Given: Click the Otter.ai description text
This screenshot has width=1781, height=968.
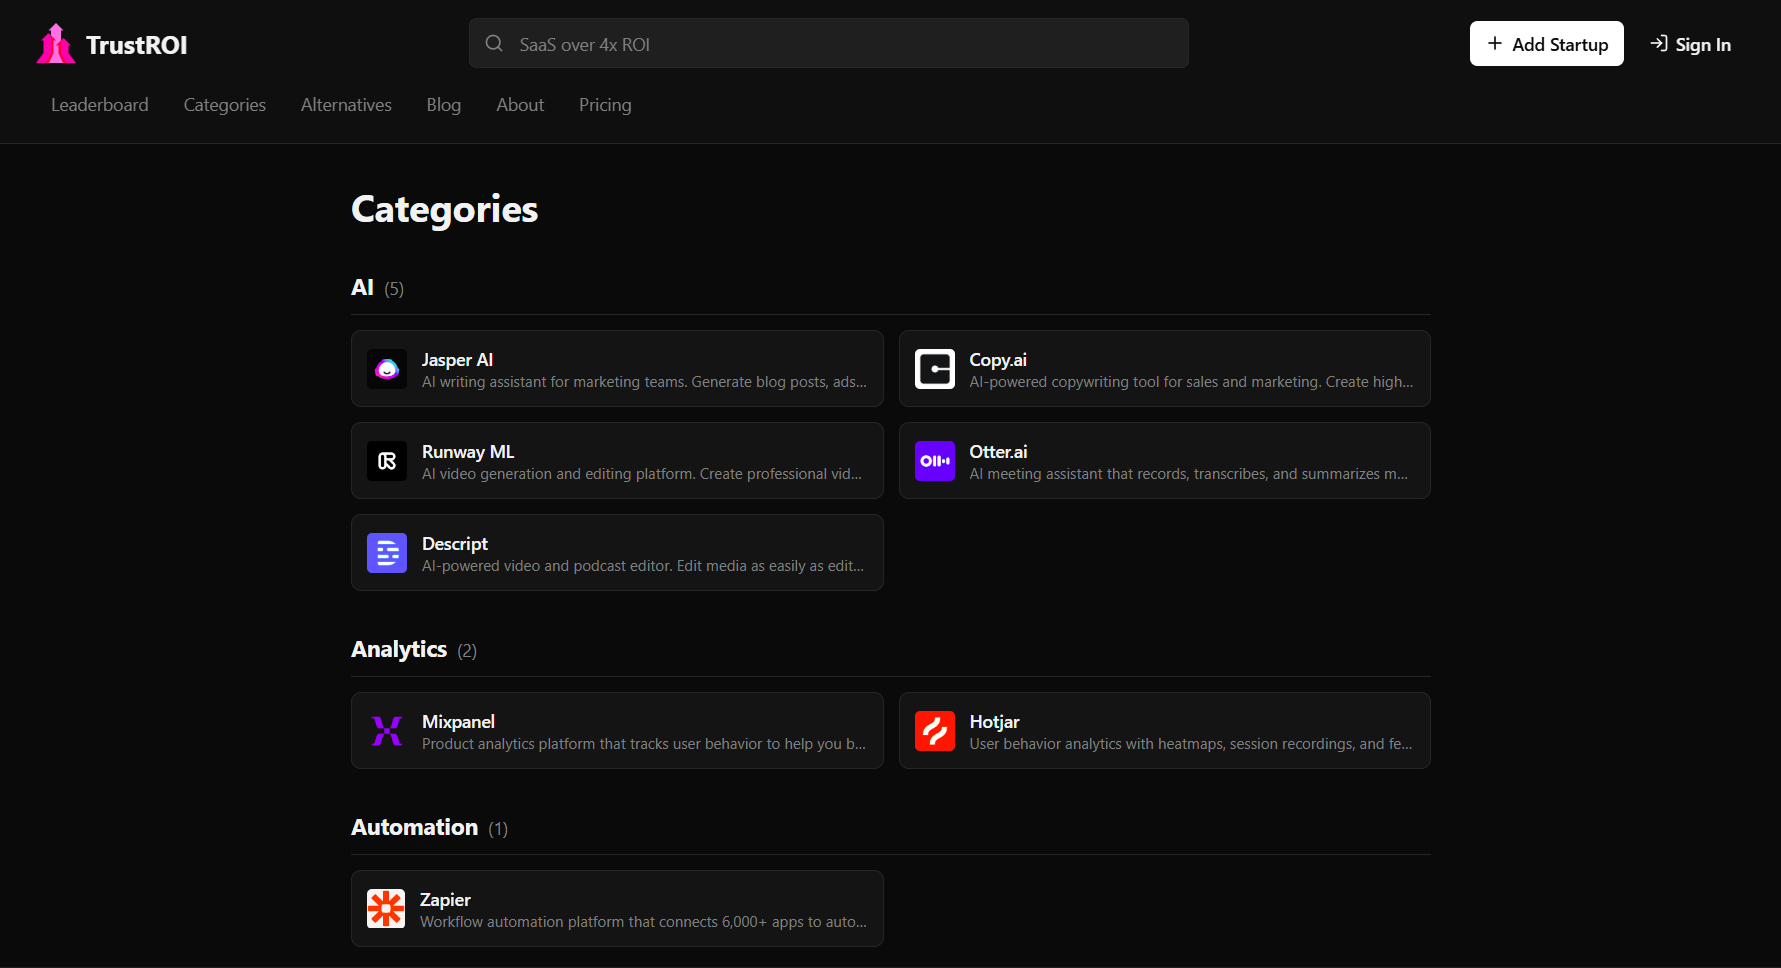Looking at the screenshot, I should point(1188,474).
